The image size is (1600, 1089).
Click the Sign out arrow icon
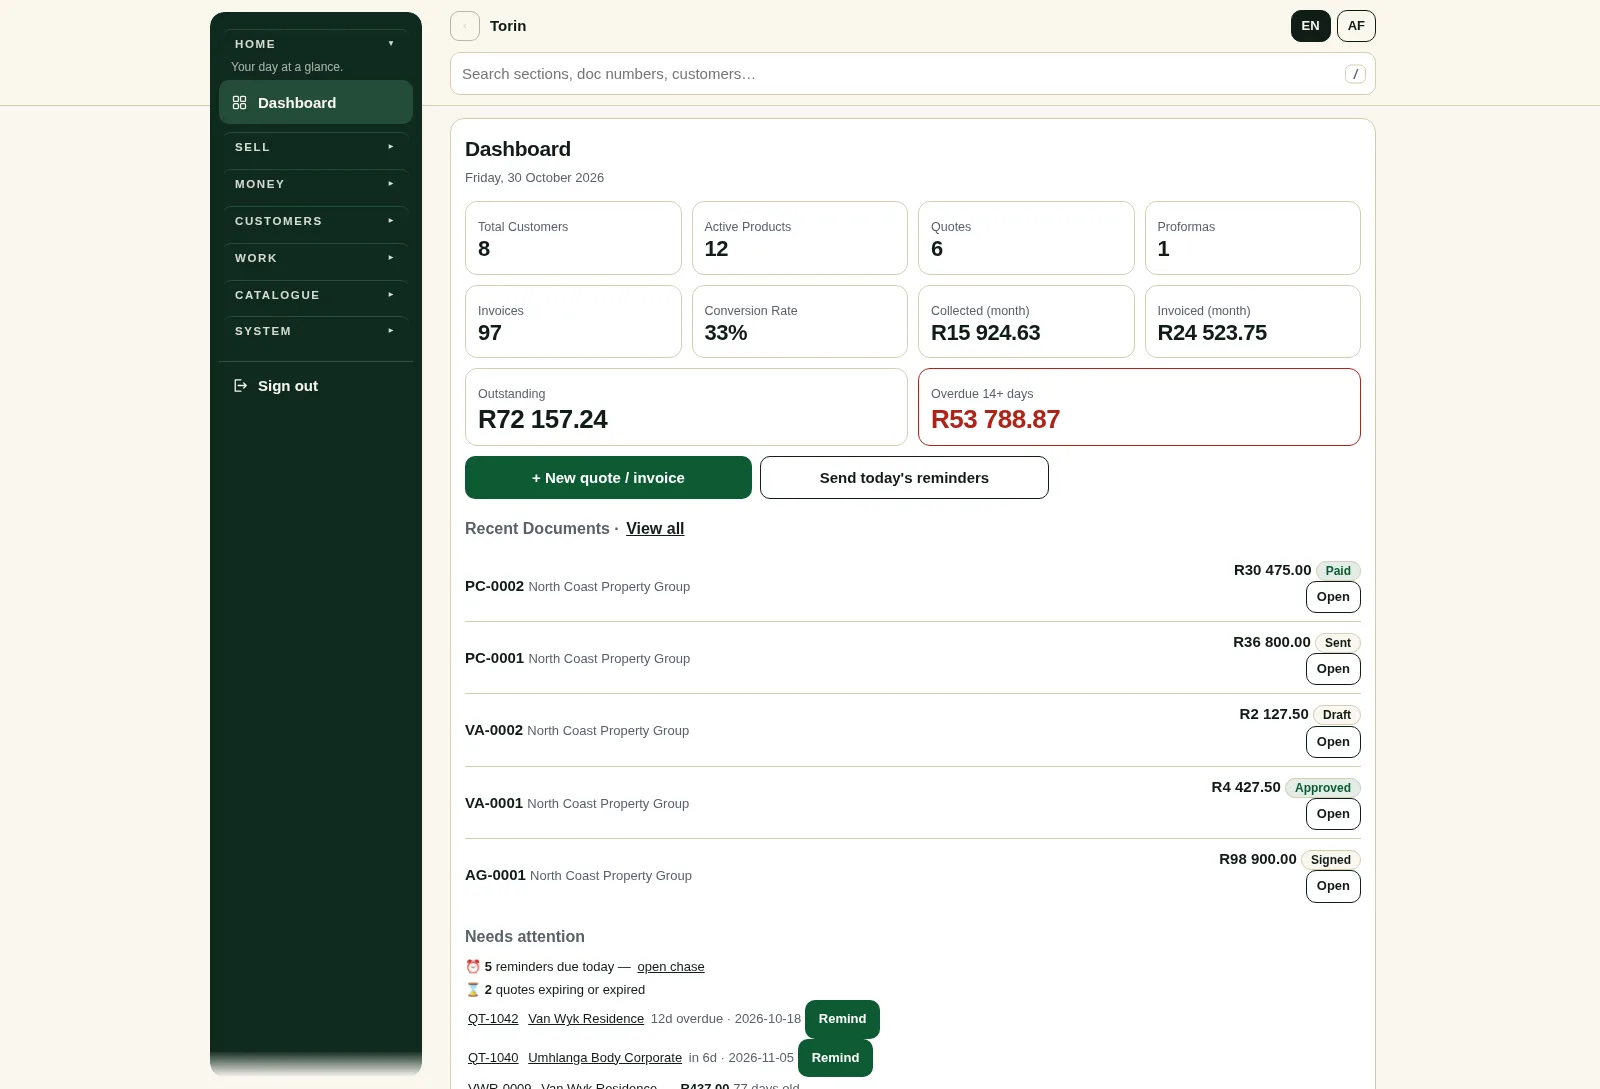(240, 386)
